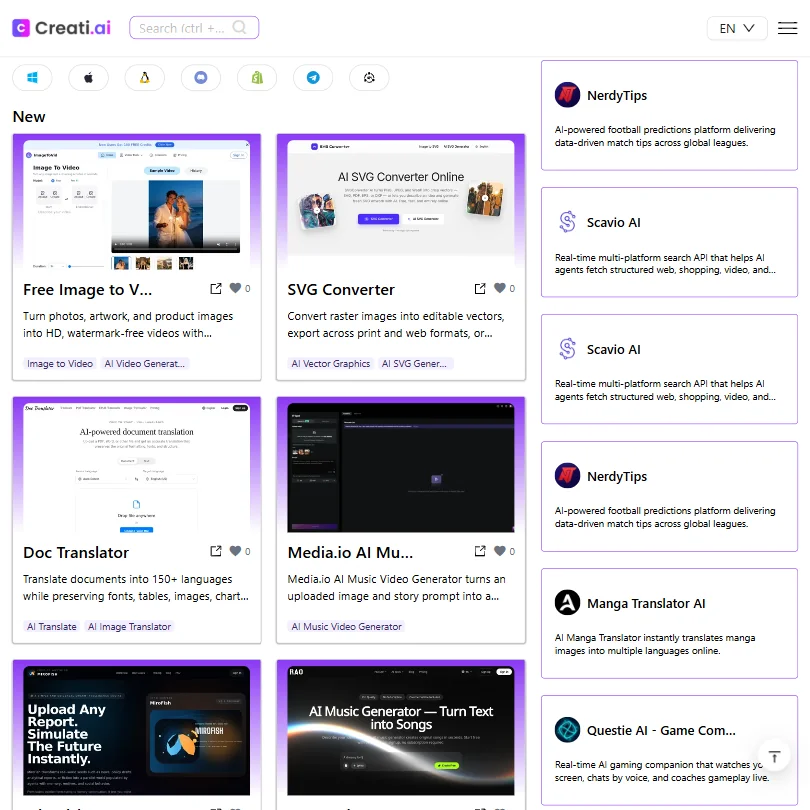
Task: Open external link for SVG Converter
Action: (480, 289)
